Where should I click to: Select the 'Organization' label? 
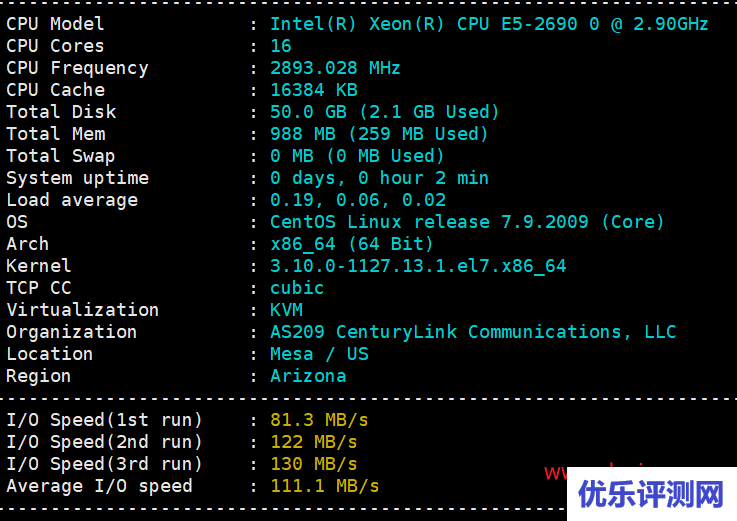71,332
